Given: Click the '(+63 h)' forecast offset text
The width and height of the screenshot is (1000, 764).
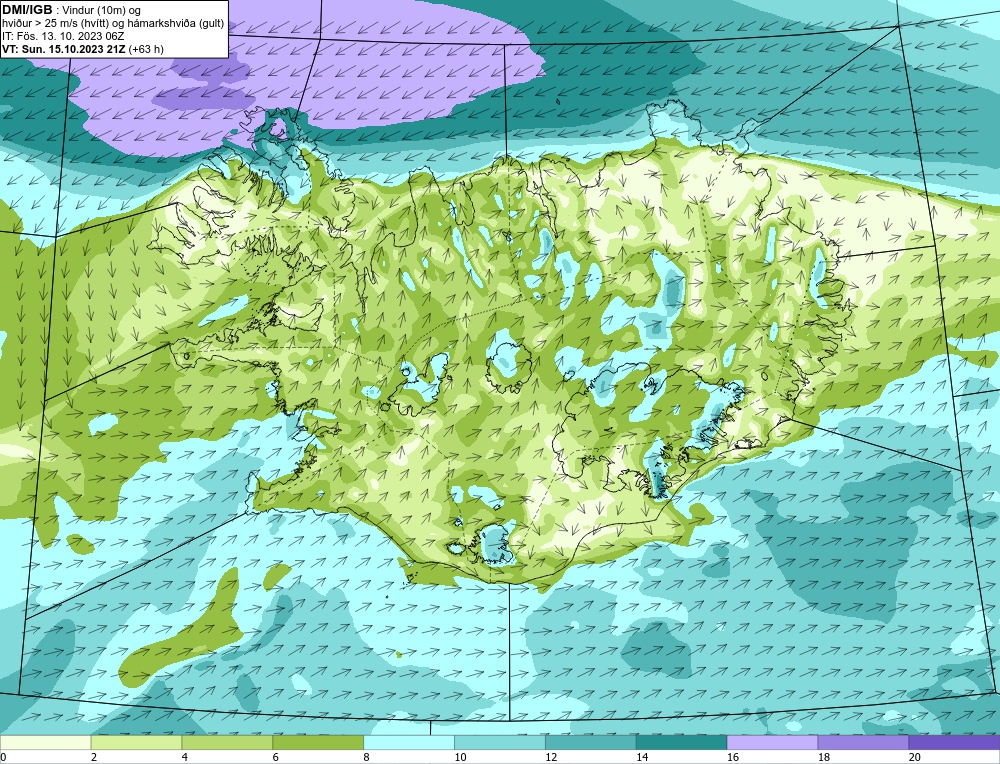Looking at the screenshot, I should [146, 49].
